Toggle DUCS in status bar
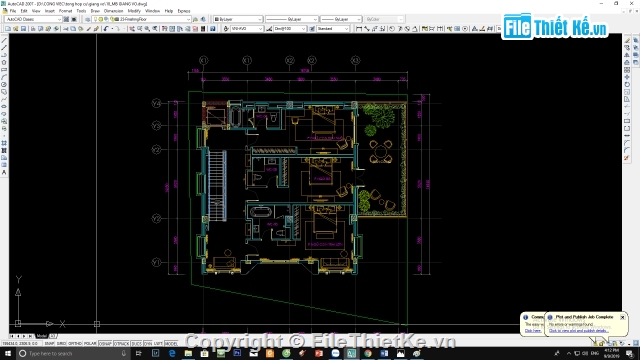Viewport: 640px width, 360px height. pos(136,344)
